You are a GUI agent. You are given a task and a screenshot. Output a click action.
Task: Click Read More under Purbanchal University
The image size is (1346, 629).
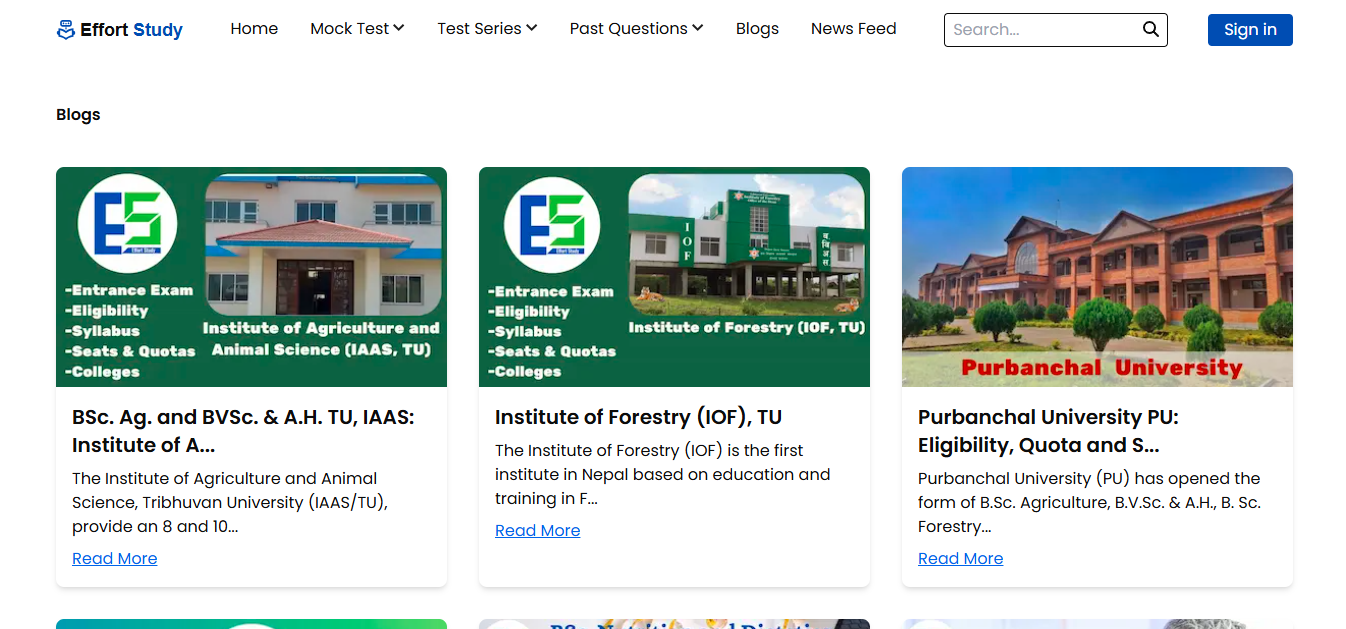click(961, 558)
